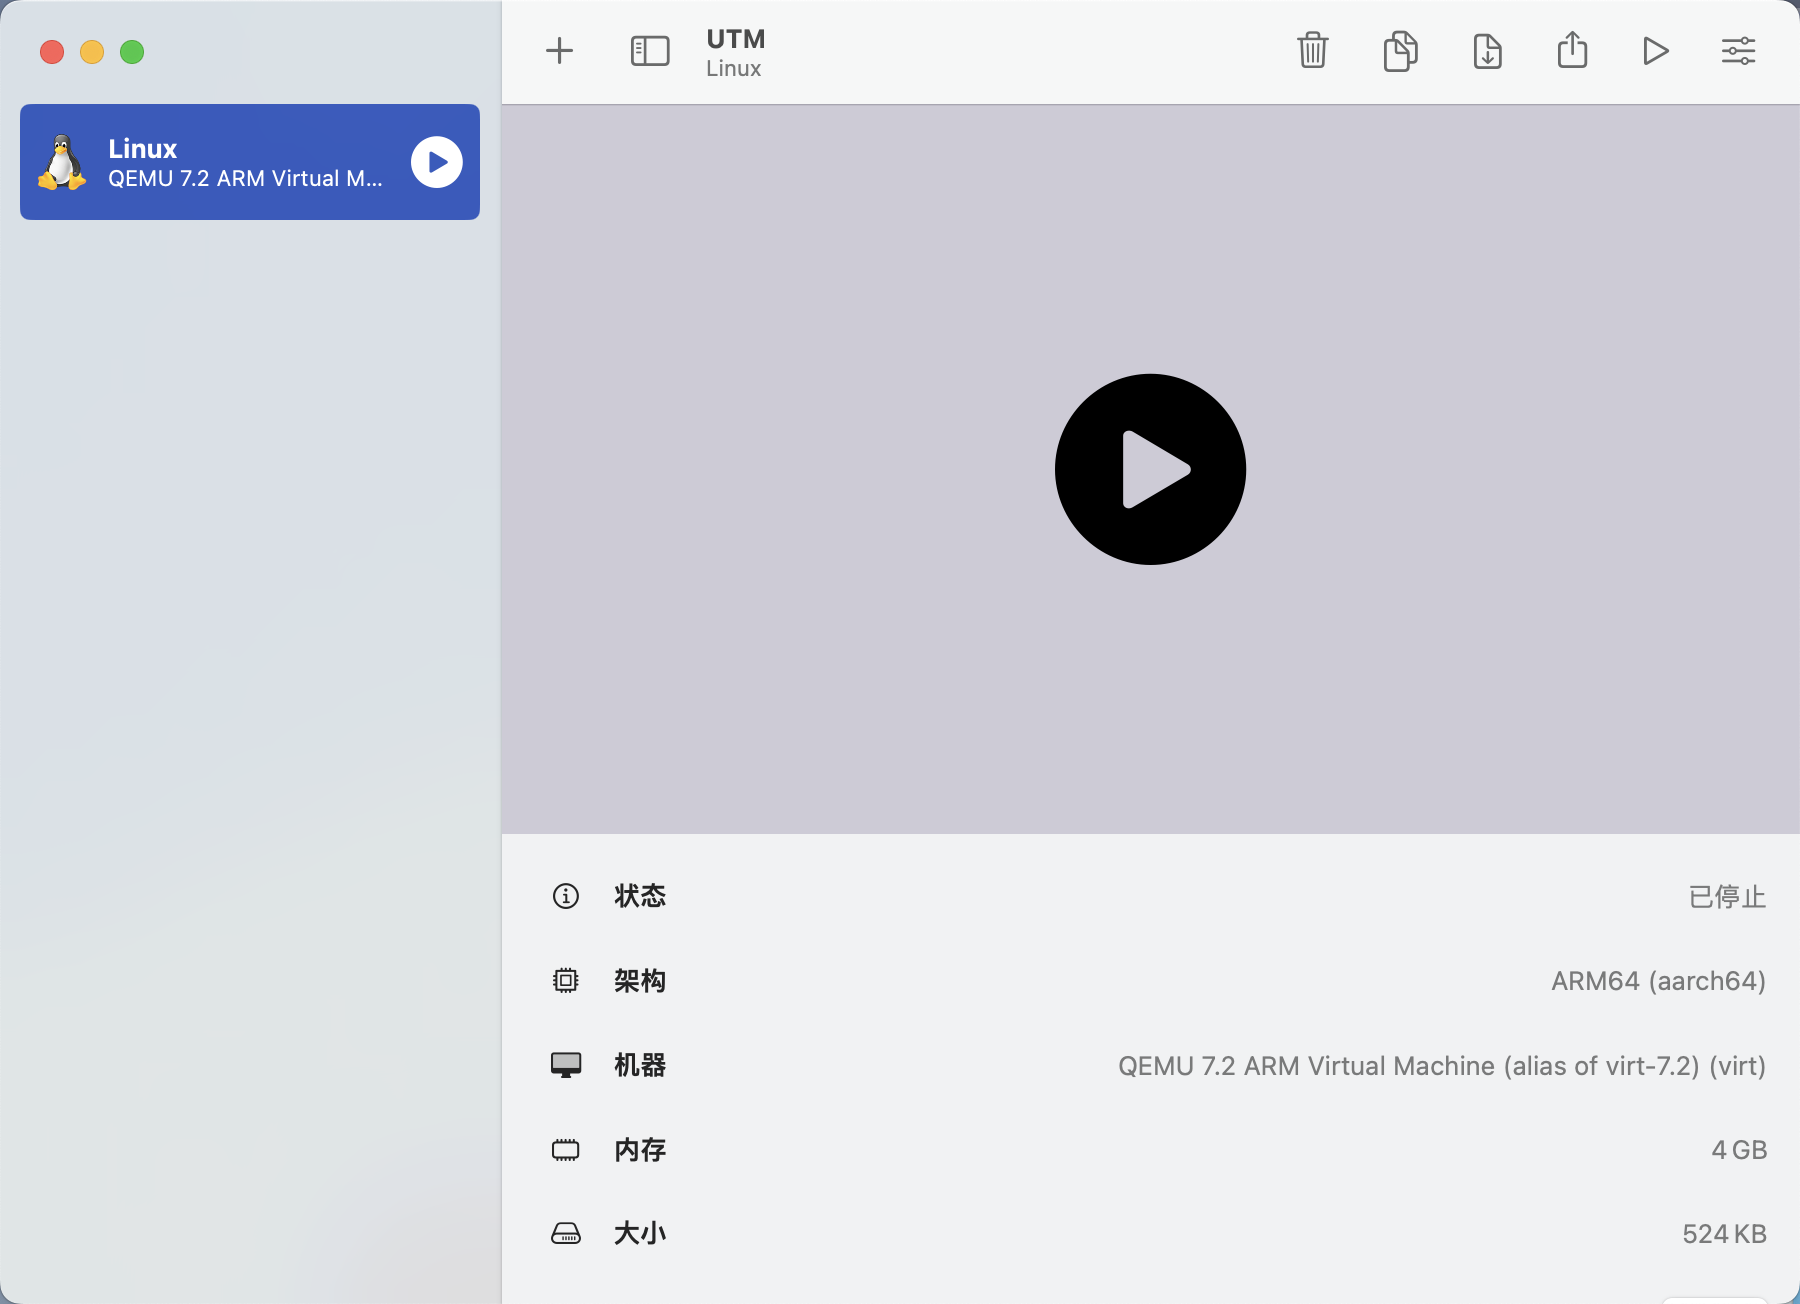Open the share menu for VM
This screenshot has width=1800, height=1304.
coord(1572,51)
